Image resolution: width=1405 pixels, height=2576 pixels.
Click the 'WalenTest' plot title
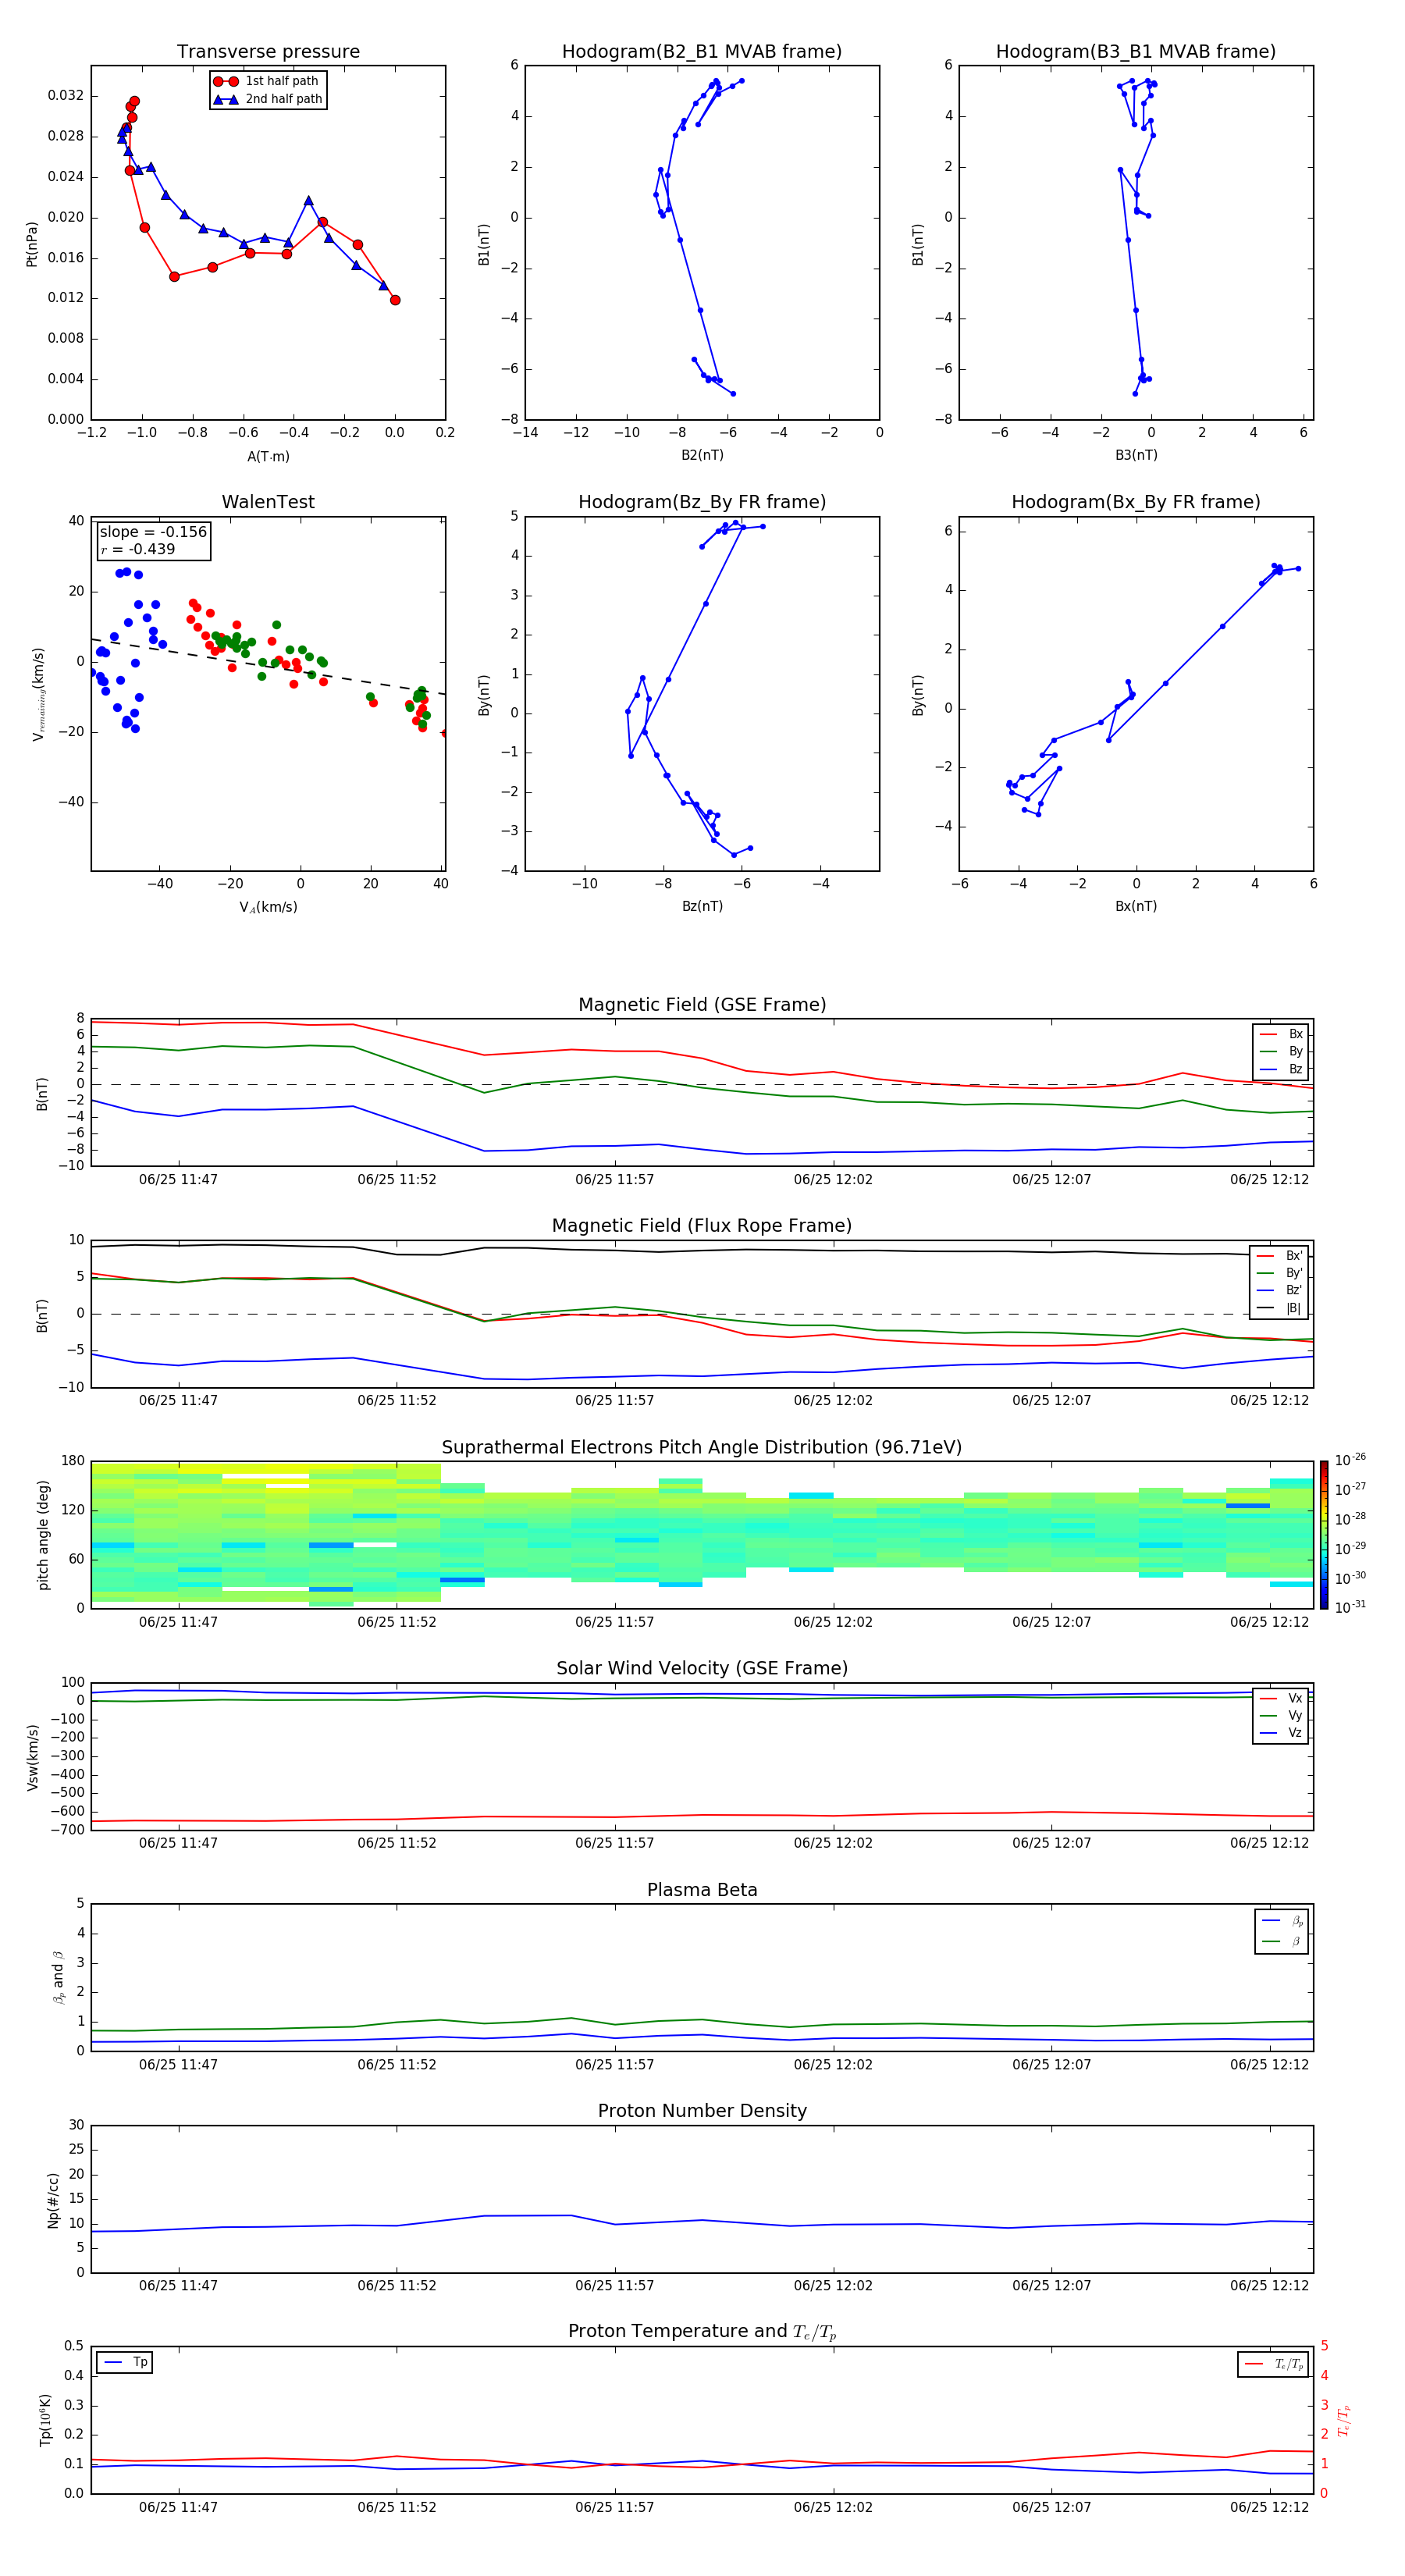click(x=268, y=502)
